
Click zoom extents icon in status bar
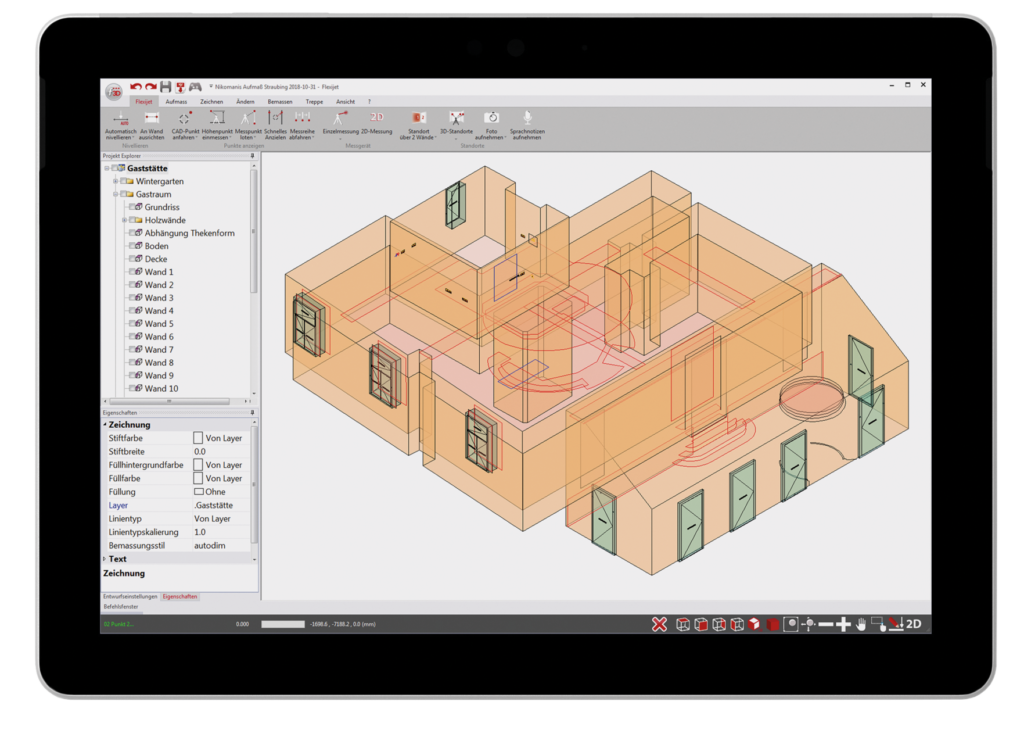[791, 625]
